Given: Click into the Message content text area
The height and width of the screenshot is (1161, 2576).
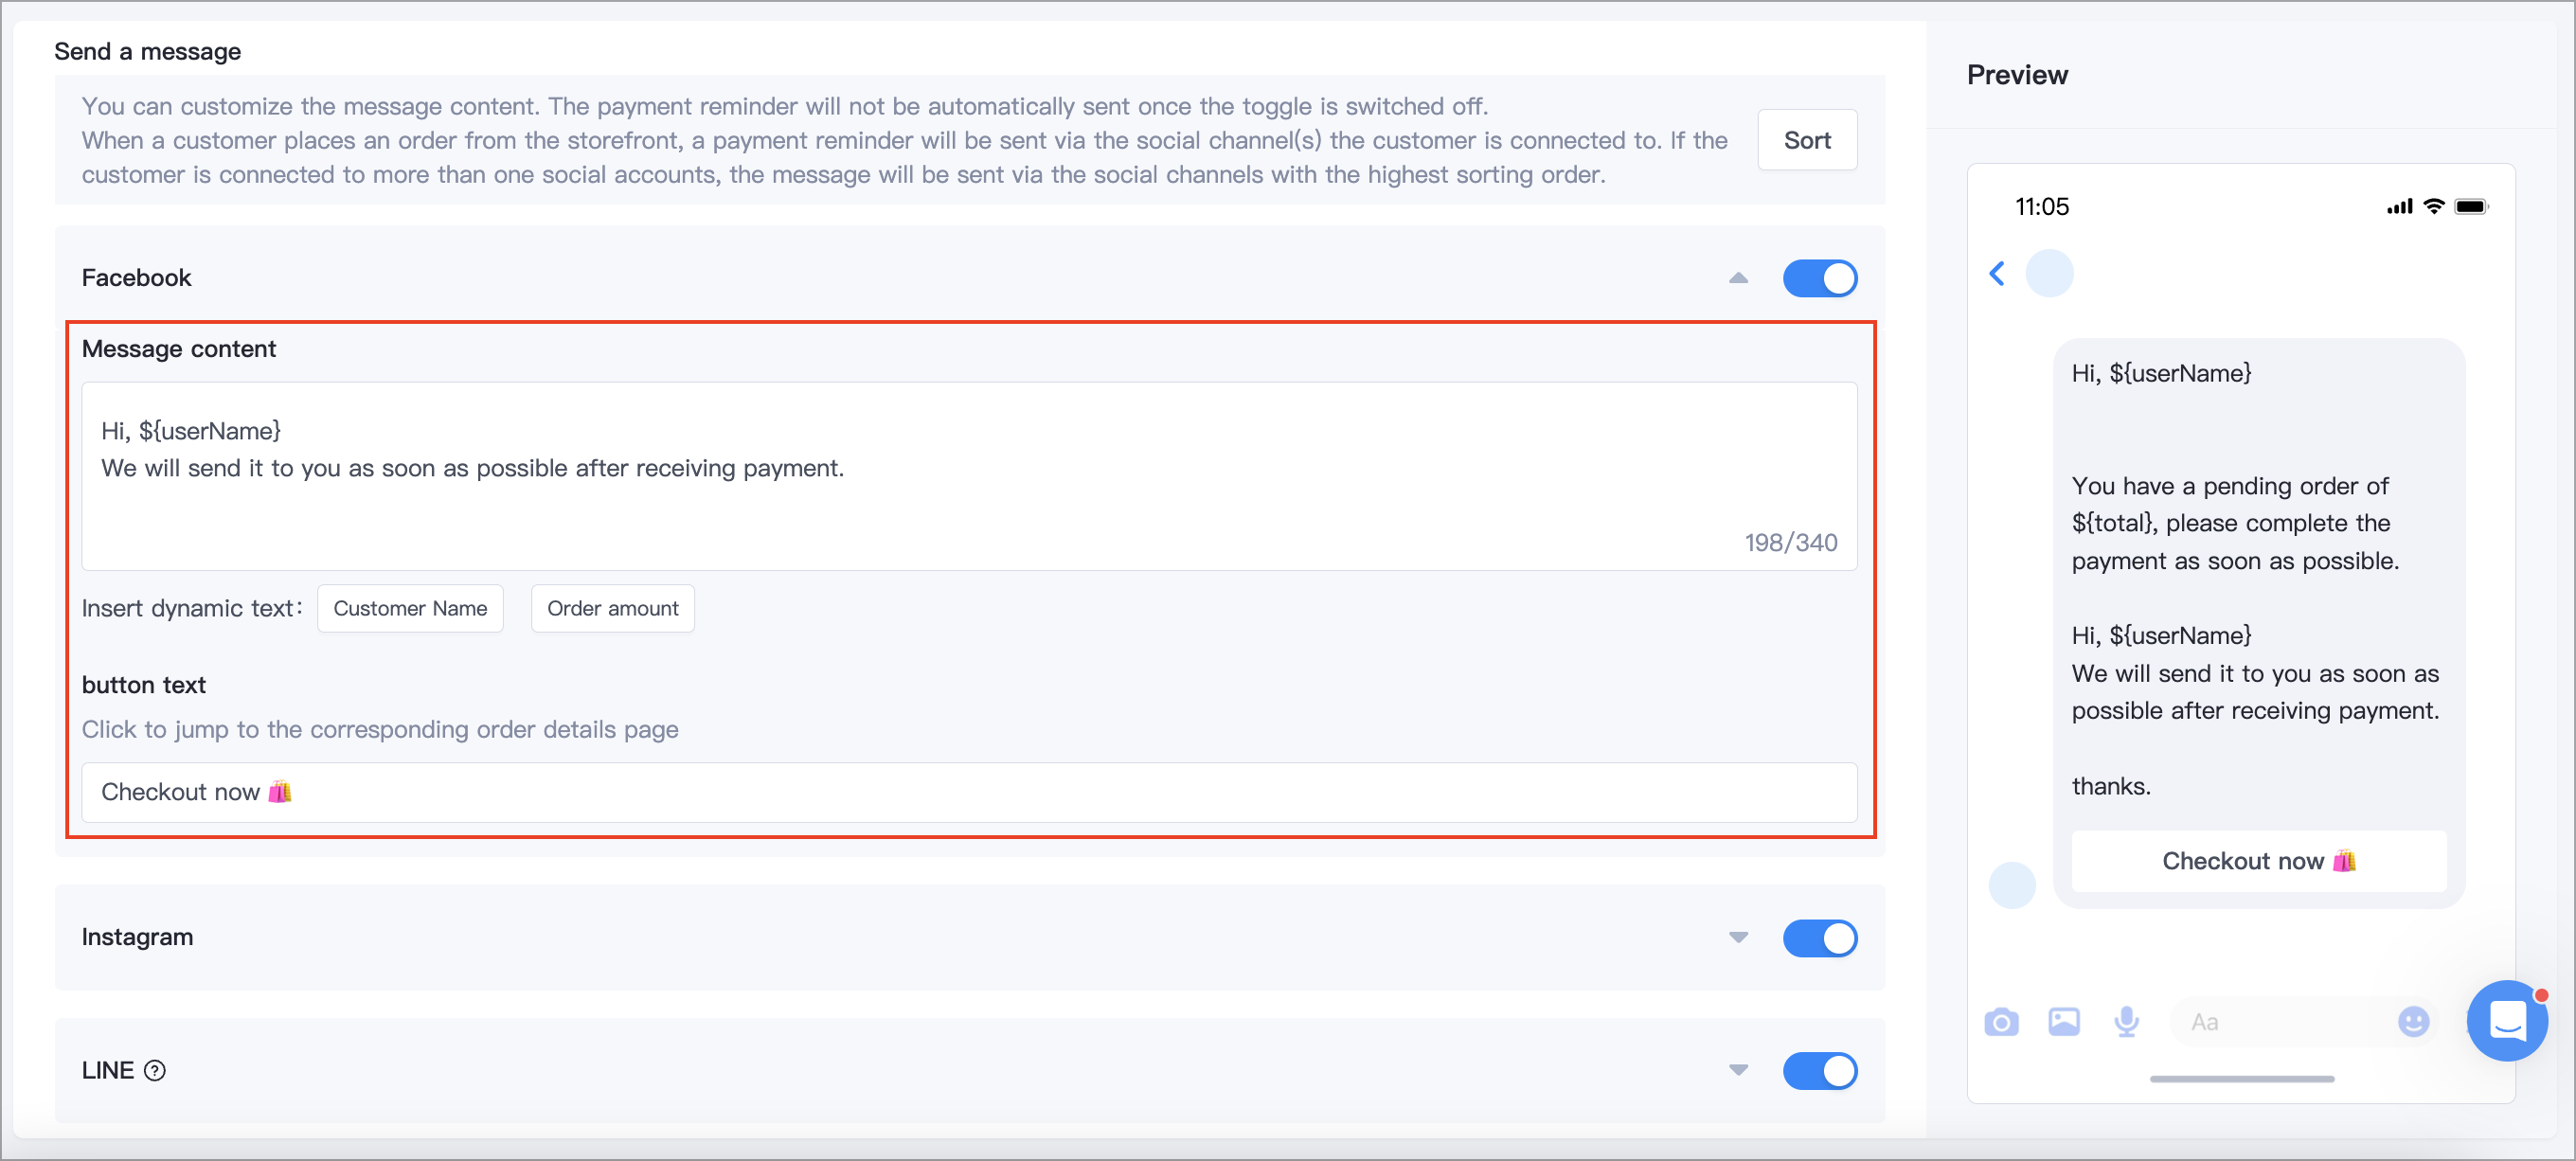Looking at the screenshot, I should point(969,477).
